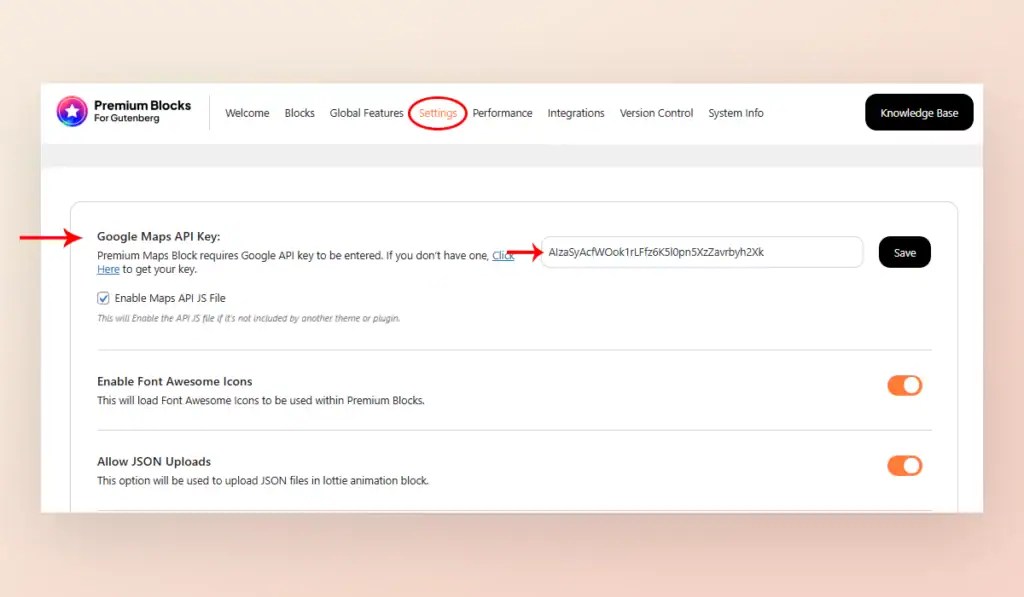Image resolution: width=1024 pixels, height=597 pixels.
Task: View the Integrations tab
Action: point(576,113)
